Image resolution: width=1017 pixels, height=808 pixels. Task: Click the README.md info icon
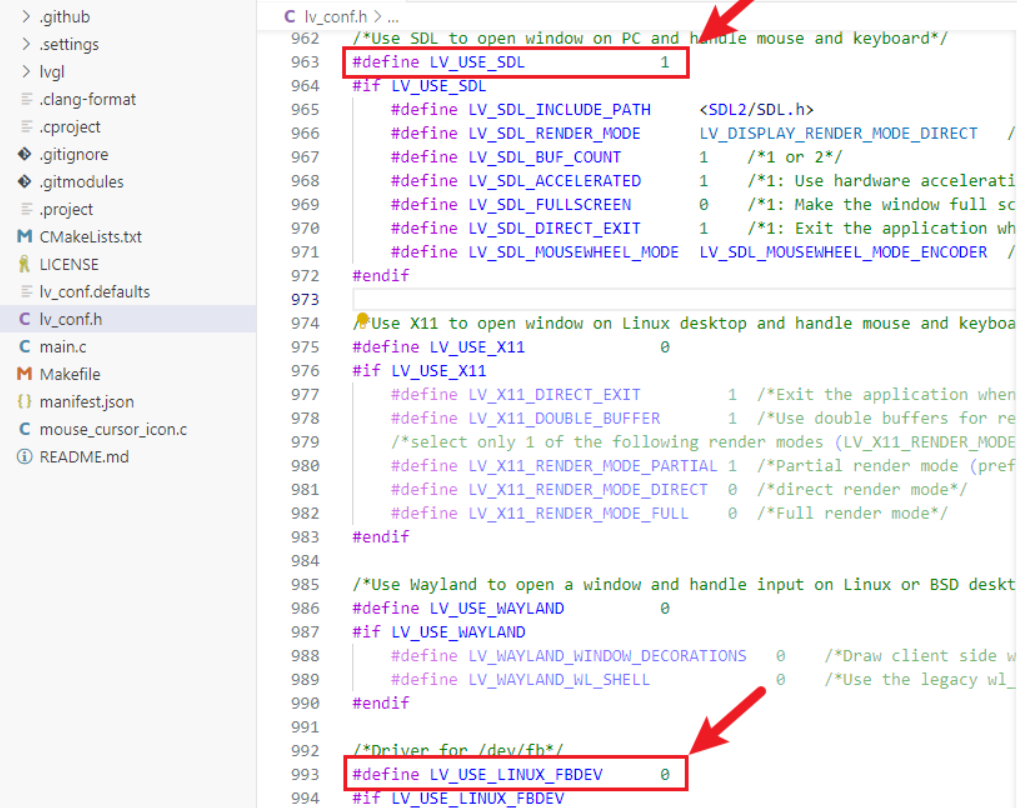(25, 457)
